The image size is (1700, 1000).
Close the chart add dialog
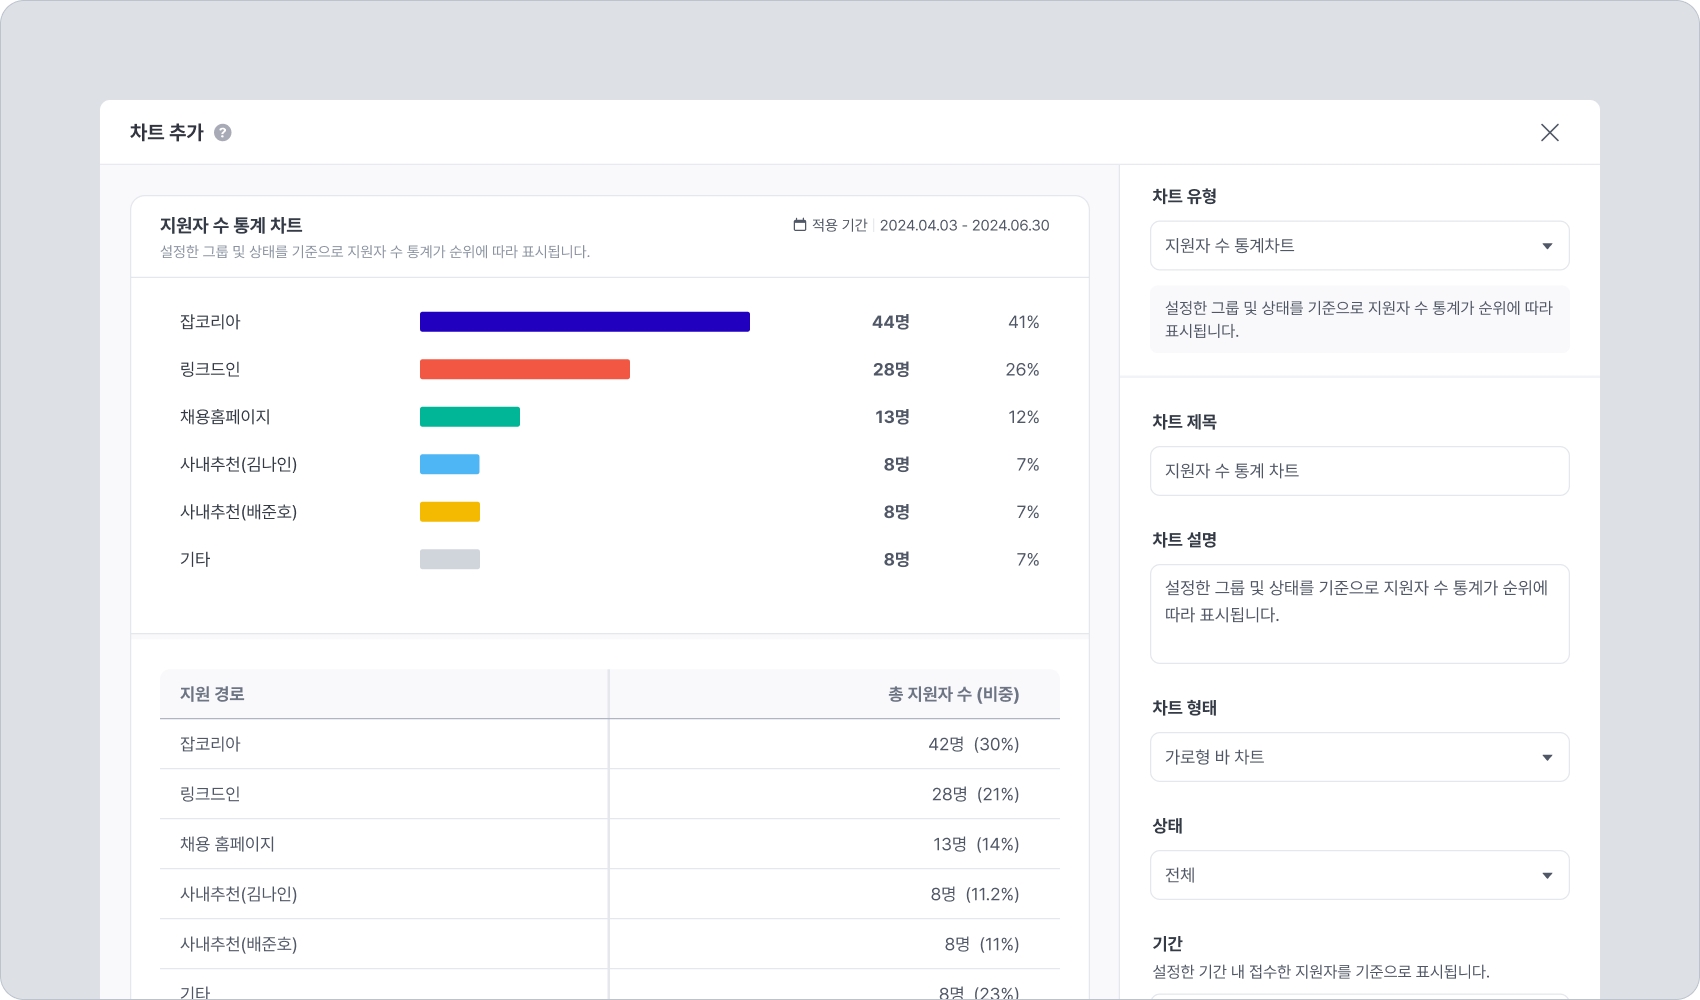(1549, 133)
